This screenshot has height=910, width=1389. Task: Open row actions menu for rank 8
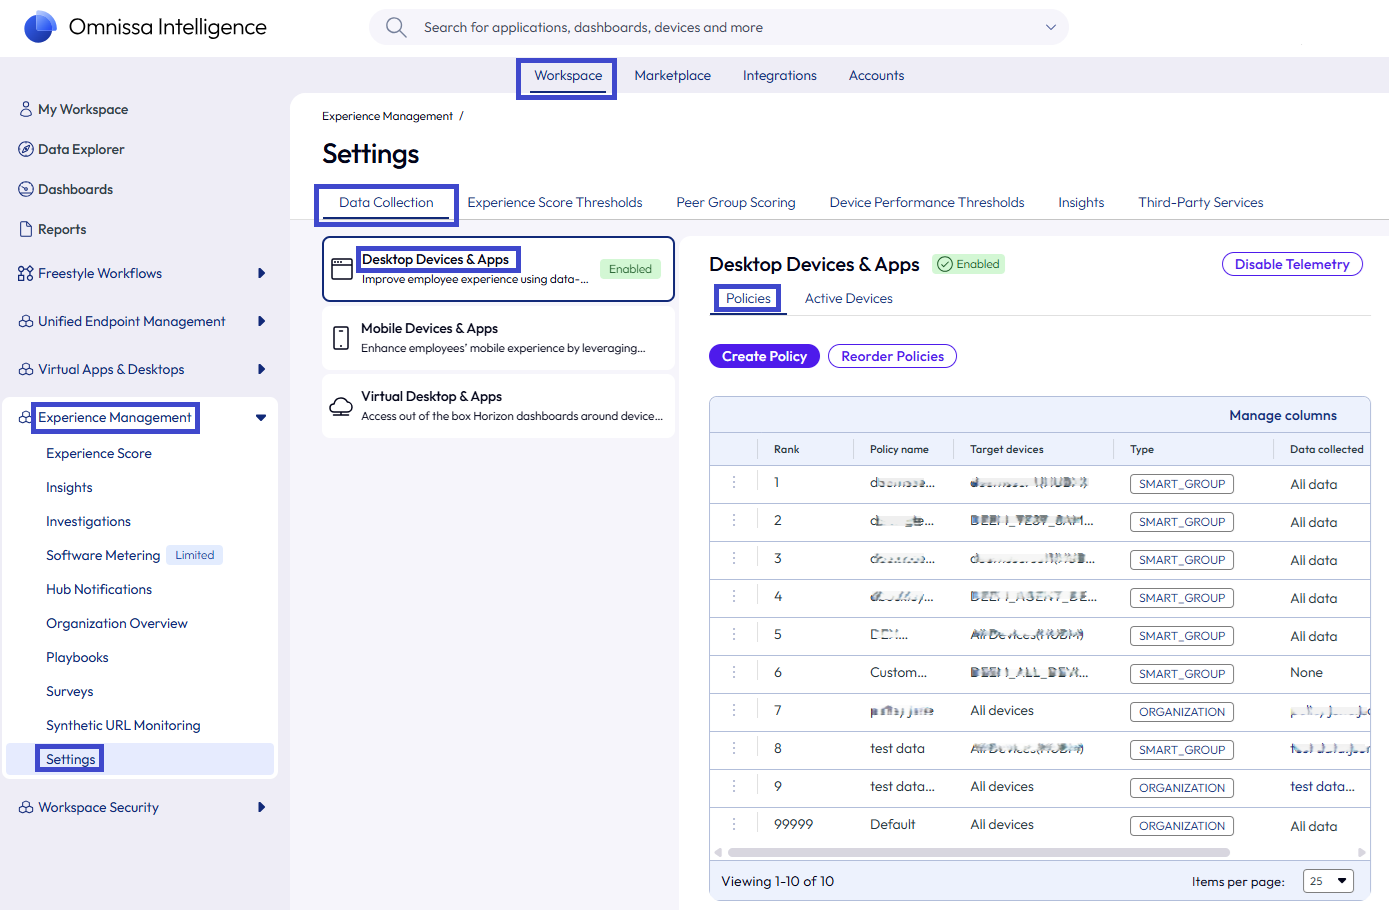734,748
